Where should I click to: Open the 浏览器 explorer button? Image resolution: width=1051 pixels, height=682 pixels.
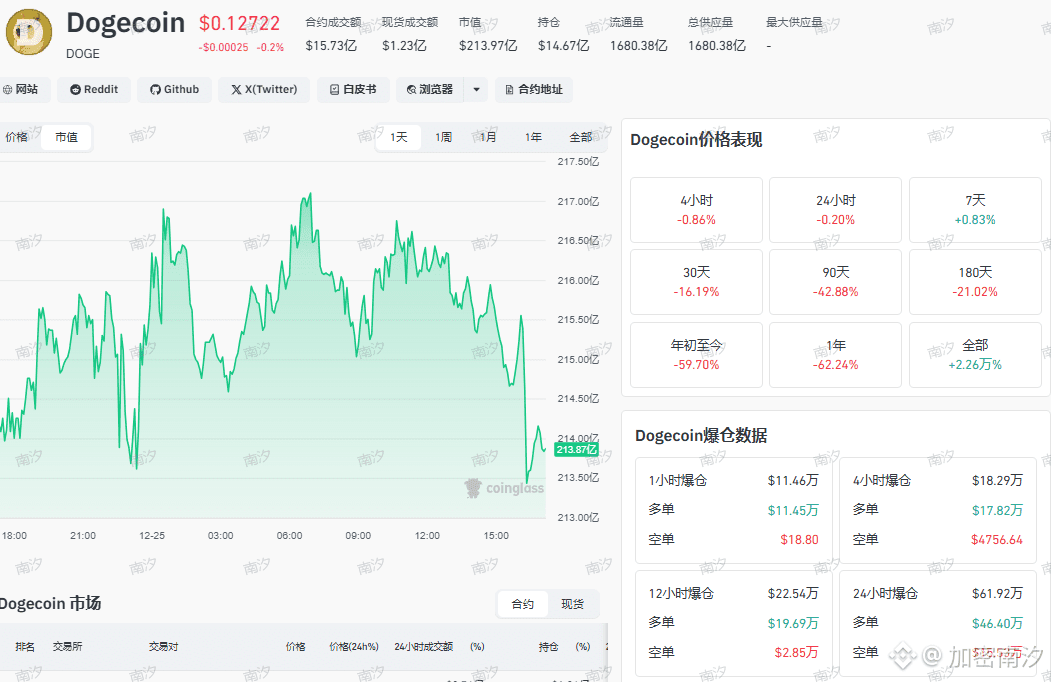point(430,89)
